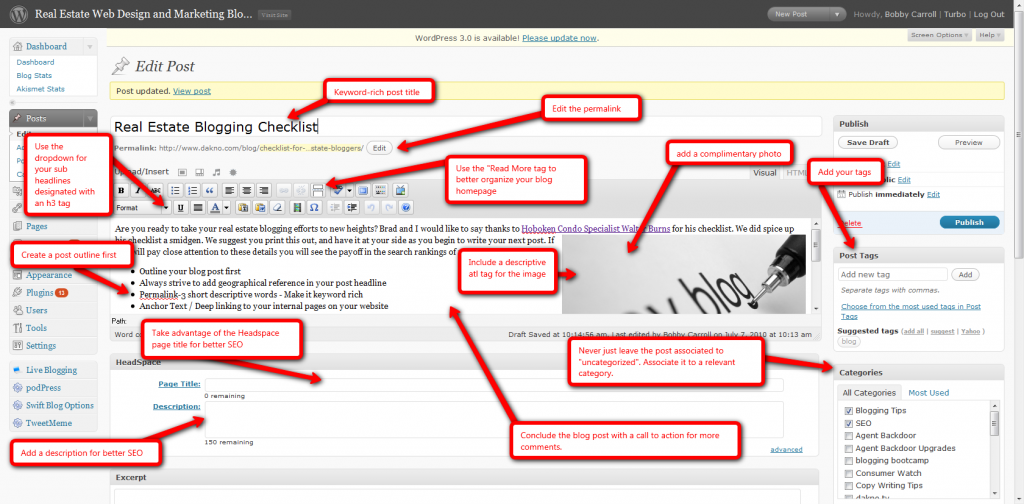Image resolution: width=1024 pixels, height=504 pixels.
Task: Check the Agent Backdoor category
Action: pos(848,435)
